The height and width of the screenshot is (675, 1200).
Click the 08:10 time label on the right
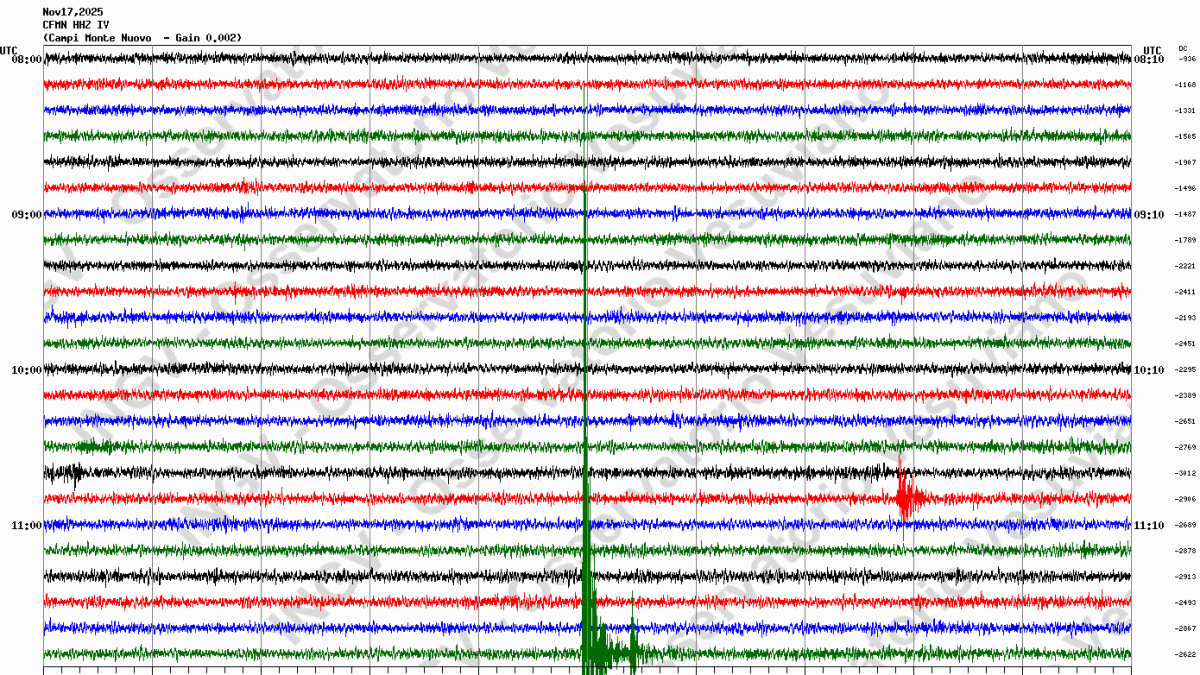(1148, 59)
